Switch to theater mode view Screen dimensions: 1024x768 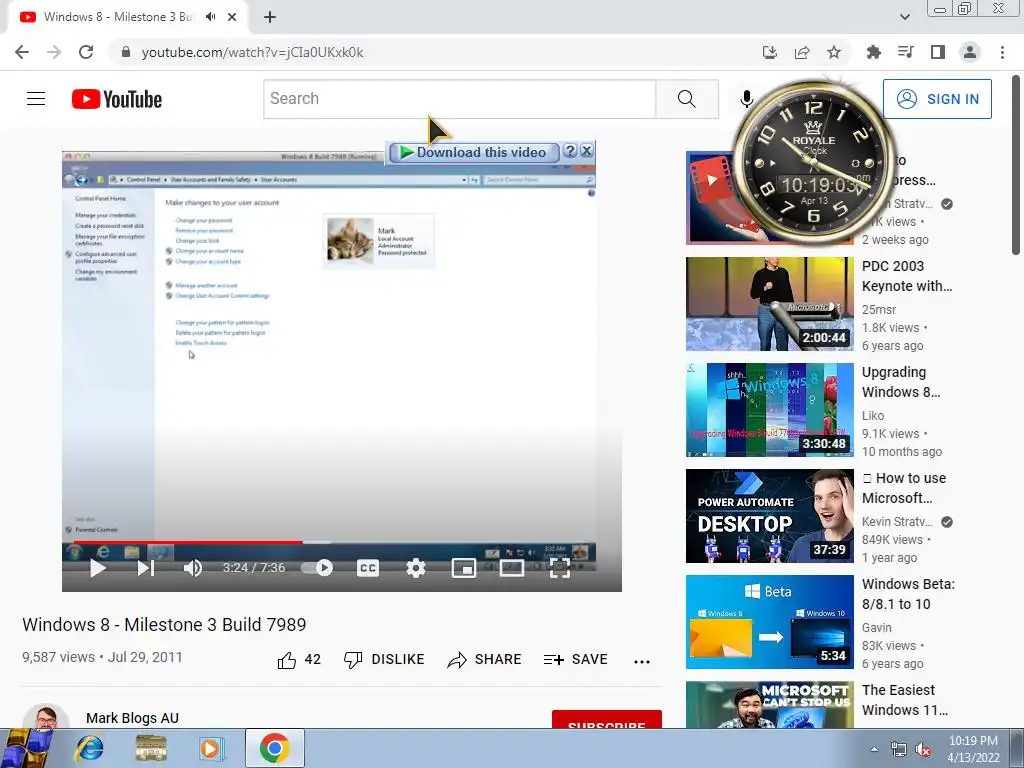tap(512, 568)
